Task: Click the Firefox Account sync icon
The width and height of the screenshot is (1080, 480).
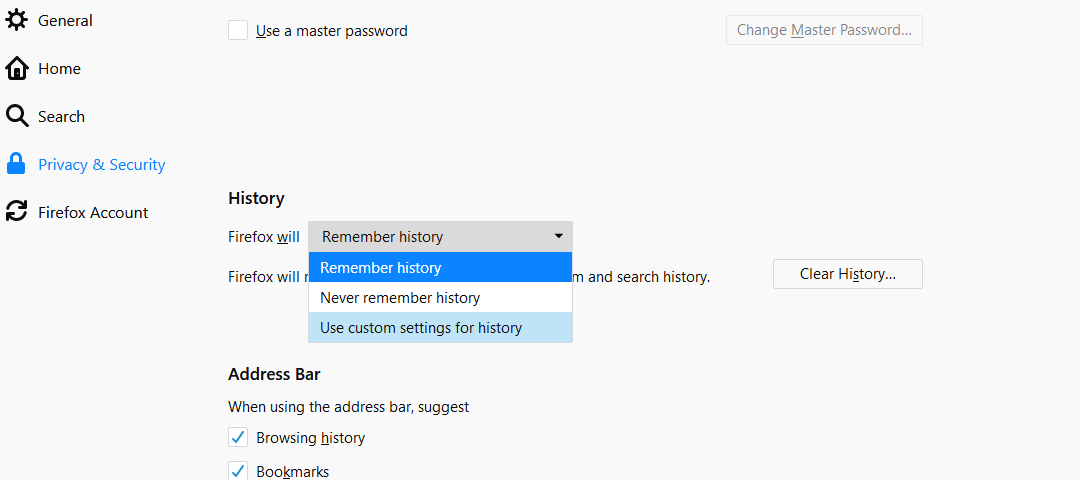Action: tap(17, 212)
